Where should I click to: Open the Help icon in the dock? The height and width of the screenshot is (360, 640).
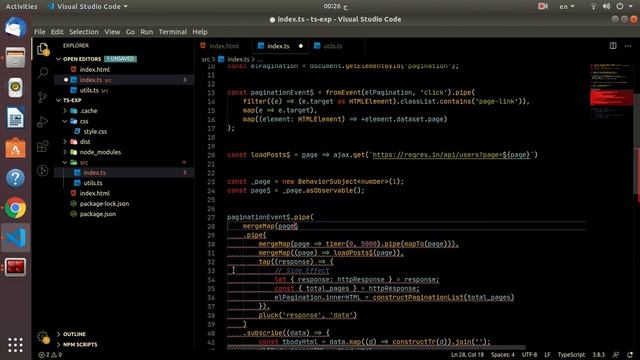point(16,178)
